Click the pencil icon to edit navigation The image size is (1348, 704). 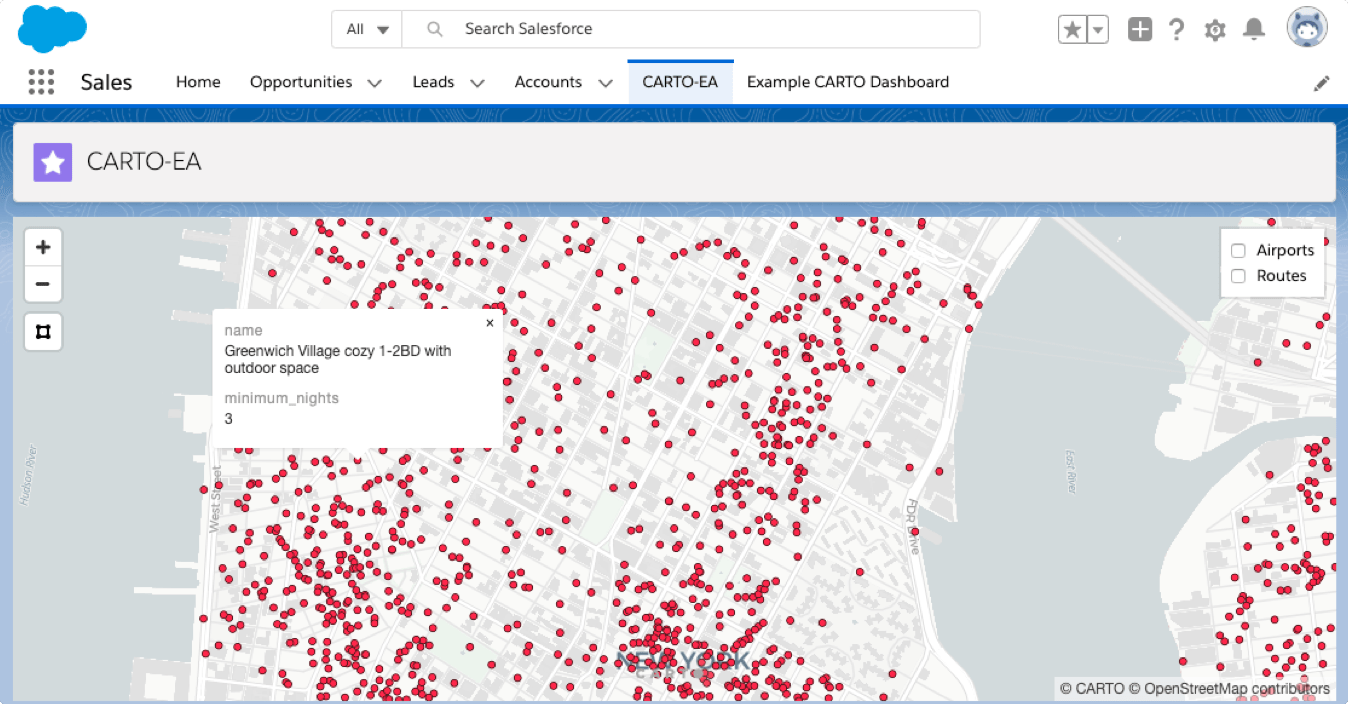1322,83
